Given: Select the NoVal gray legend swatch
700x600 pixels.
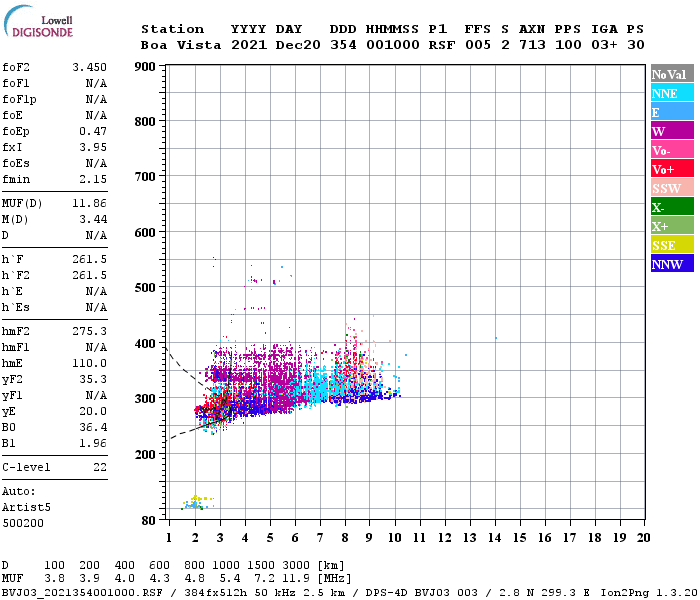Looking at the screenshot, I should click(x=672, y=74).
